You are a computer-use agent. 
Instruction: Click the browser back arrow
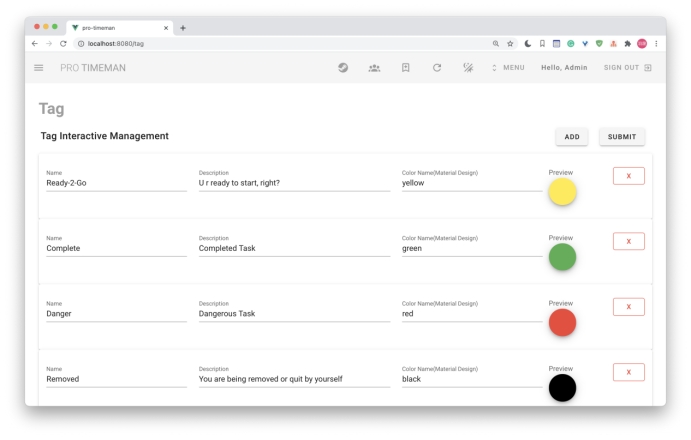tap(35, 44)
